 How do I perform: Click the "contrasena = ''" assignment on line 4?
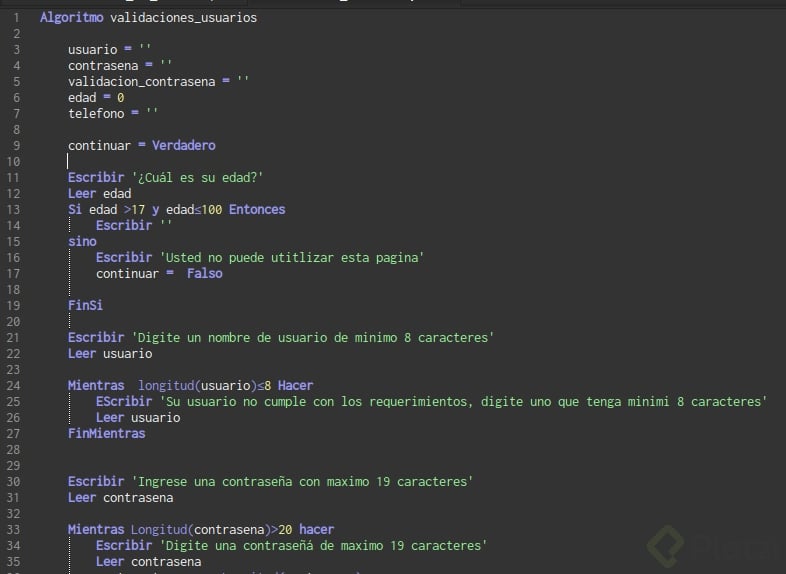pos(120,66)
